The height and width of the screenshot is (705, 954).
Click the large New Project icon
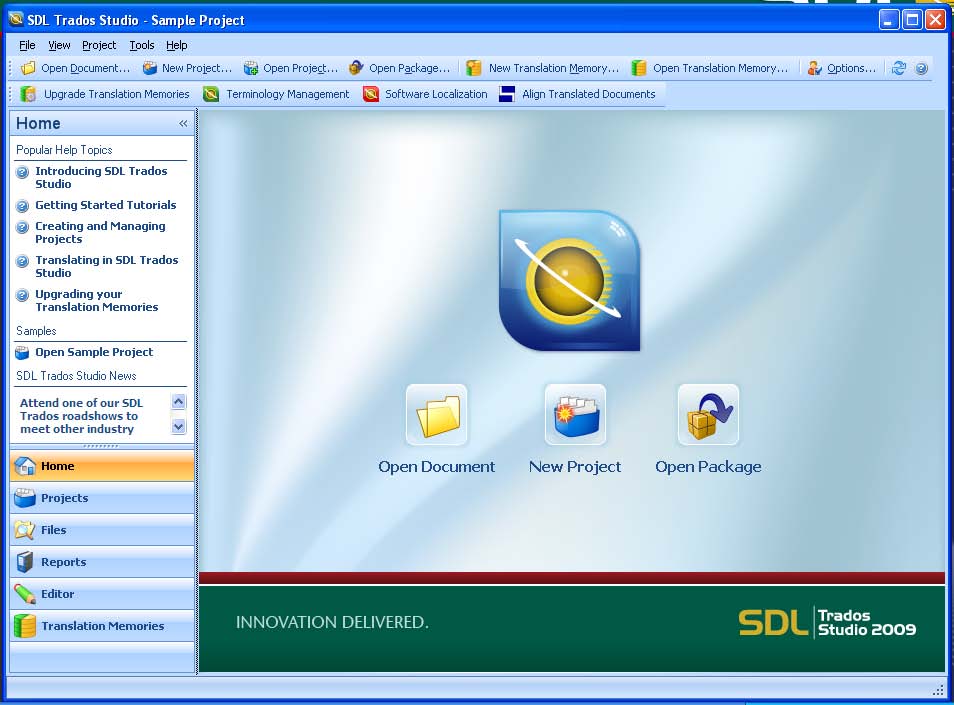point(575,415)
